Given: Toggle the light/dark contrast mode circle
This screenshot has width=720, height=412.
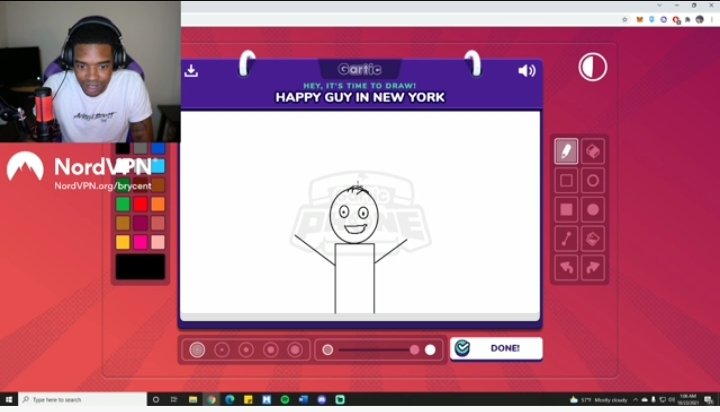Looking at the screenshot, I should pos(592,67).
